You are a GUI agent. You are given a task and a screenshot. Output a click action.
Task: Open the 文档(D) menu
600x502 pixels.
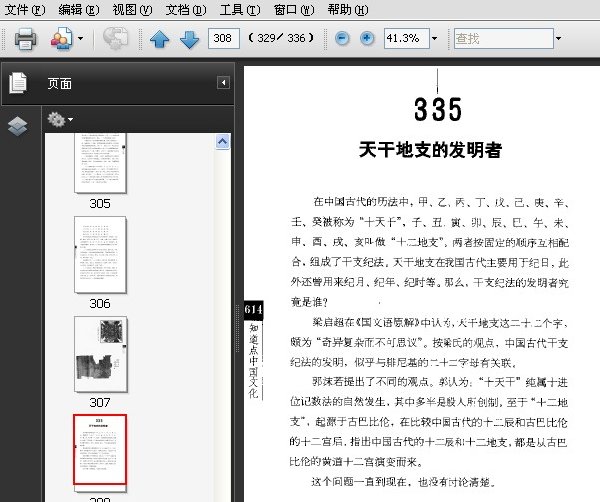coord(186,9)
